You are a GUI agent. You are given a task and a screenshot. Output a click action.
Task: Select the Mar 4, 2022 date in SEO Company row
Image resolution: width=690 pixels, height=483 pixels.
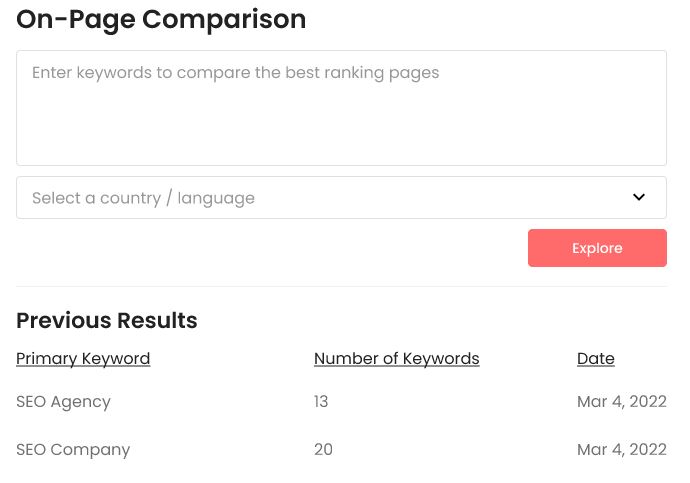(621, 449)
